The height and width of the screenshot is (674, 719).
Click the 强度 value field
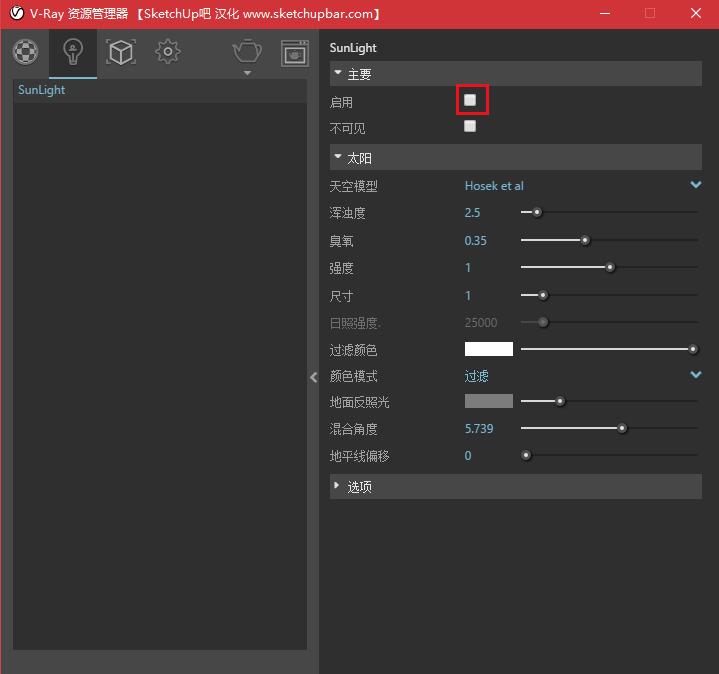tap(468, 268)
